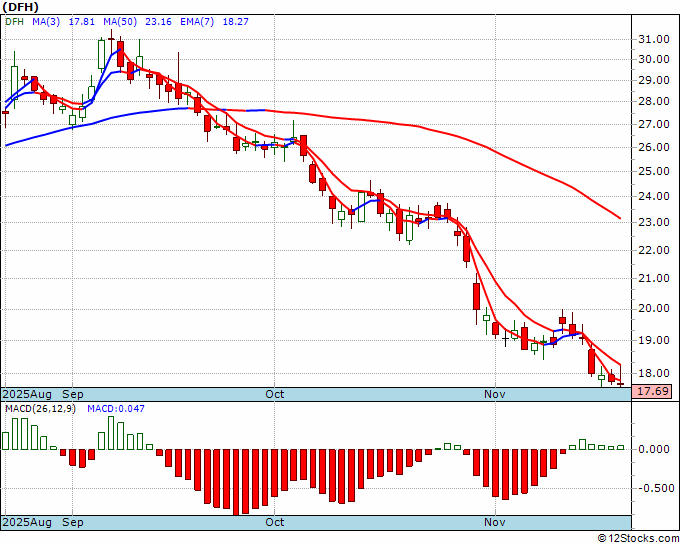The height and width of the screenshot is (546, 680).
Task: Open the 12Stocks.com copyright link
Action: click(638, 539)
